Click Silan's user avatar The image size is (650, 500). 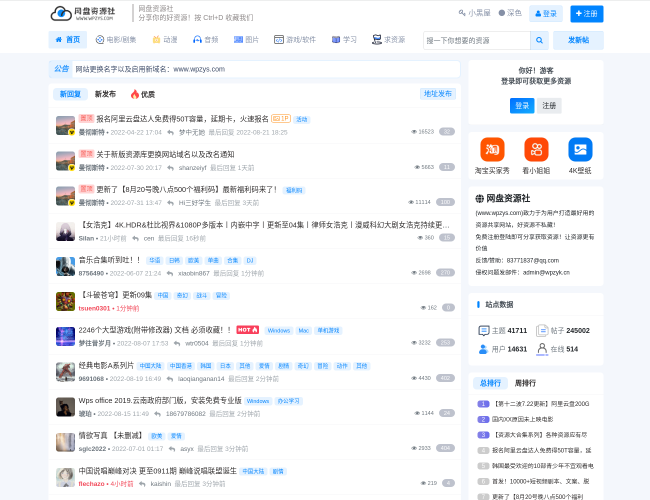point(65,231)
